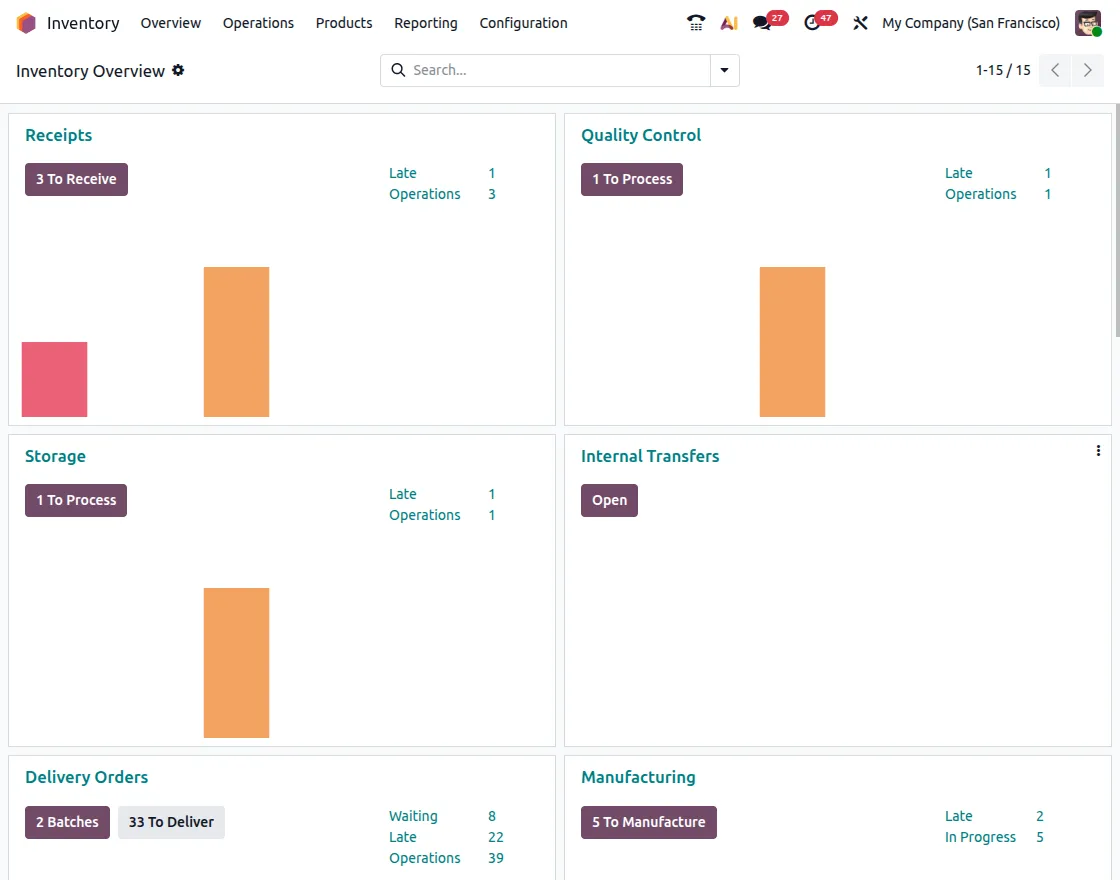The width and height of the screenshot is (1120, 880).
Task: Click the Inventory app cube icon
Action: click(25, 22)
